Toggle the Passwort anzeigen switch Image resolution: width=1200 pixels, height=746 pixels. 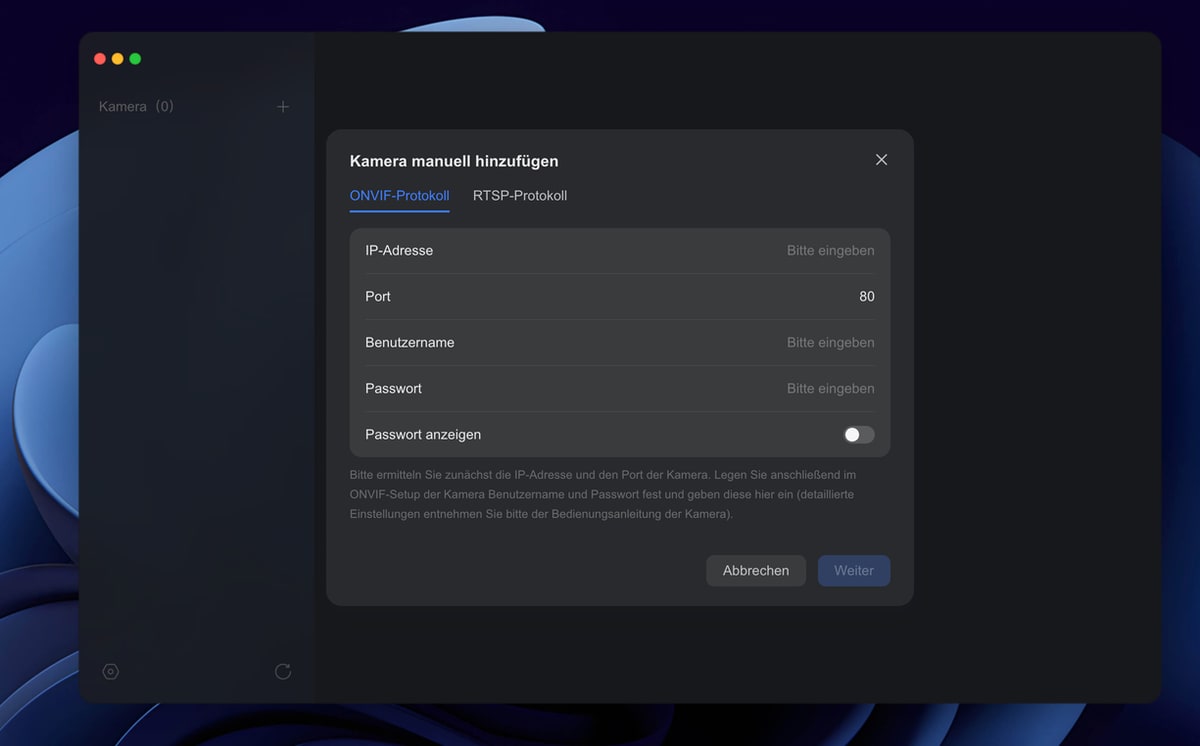(x=859, y=434)
